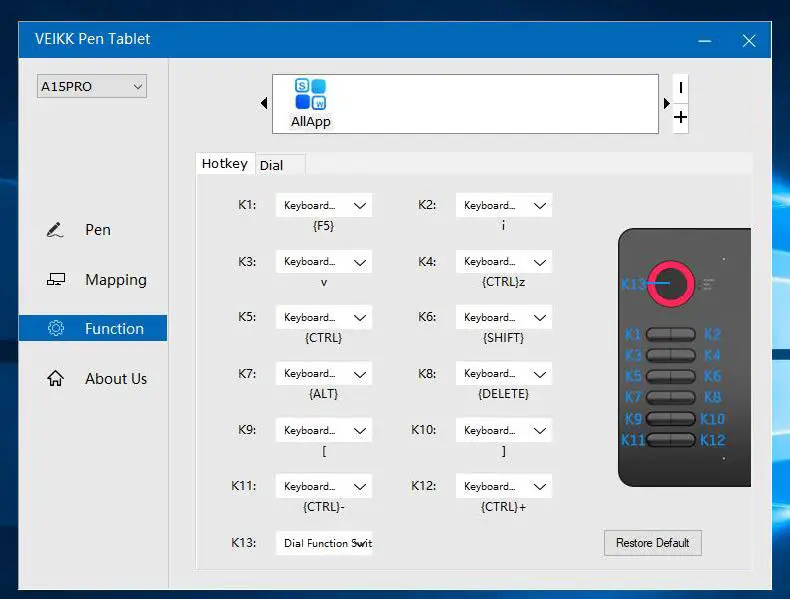
Task: Remove an application with the minus button
Action: pos(681,88)
